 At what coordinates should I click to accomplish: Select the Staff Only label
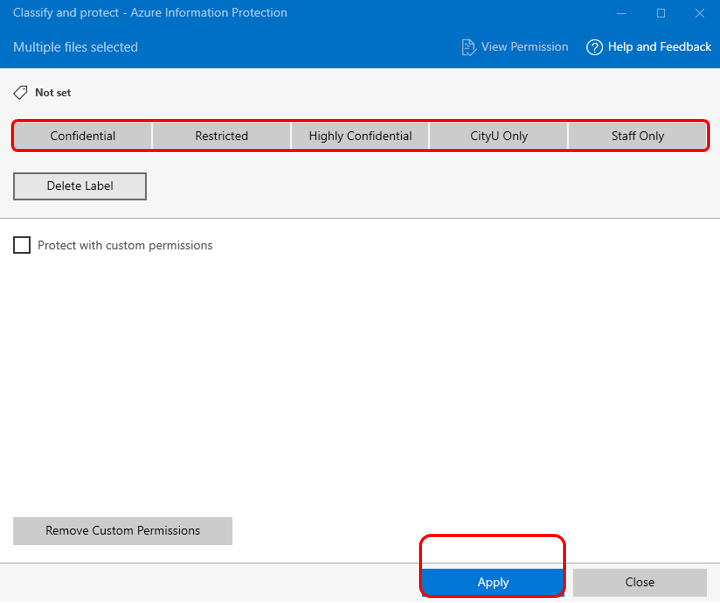tap(637, 136)
